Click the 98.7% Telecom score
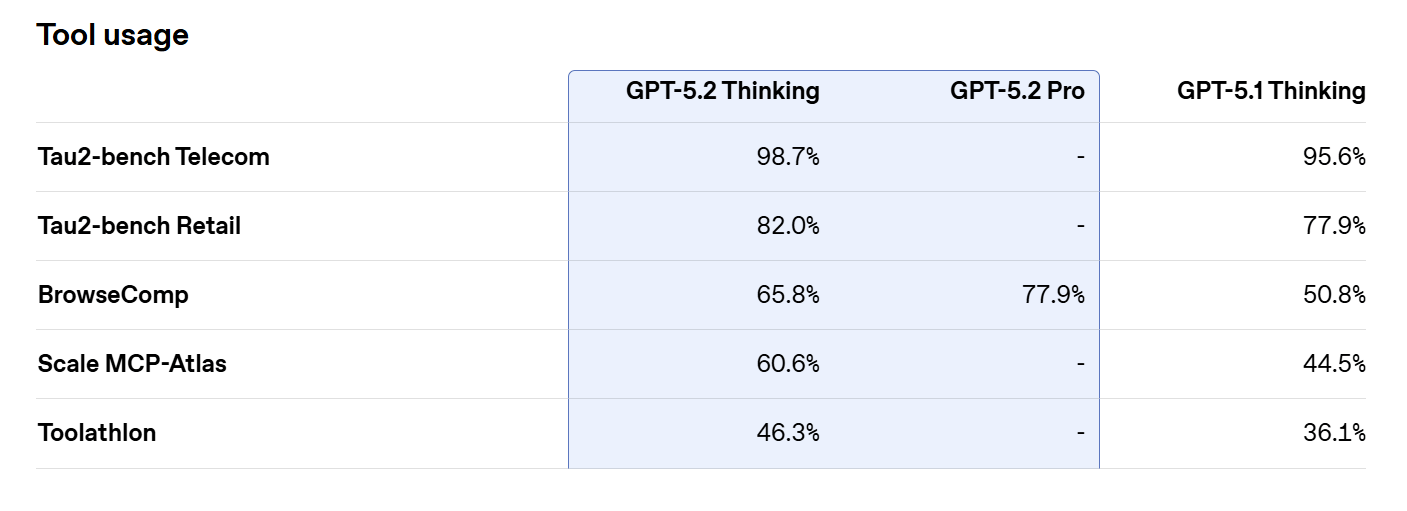The image size is (1407, 511). tap(788, 157)
